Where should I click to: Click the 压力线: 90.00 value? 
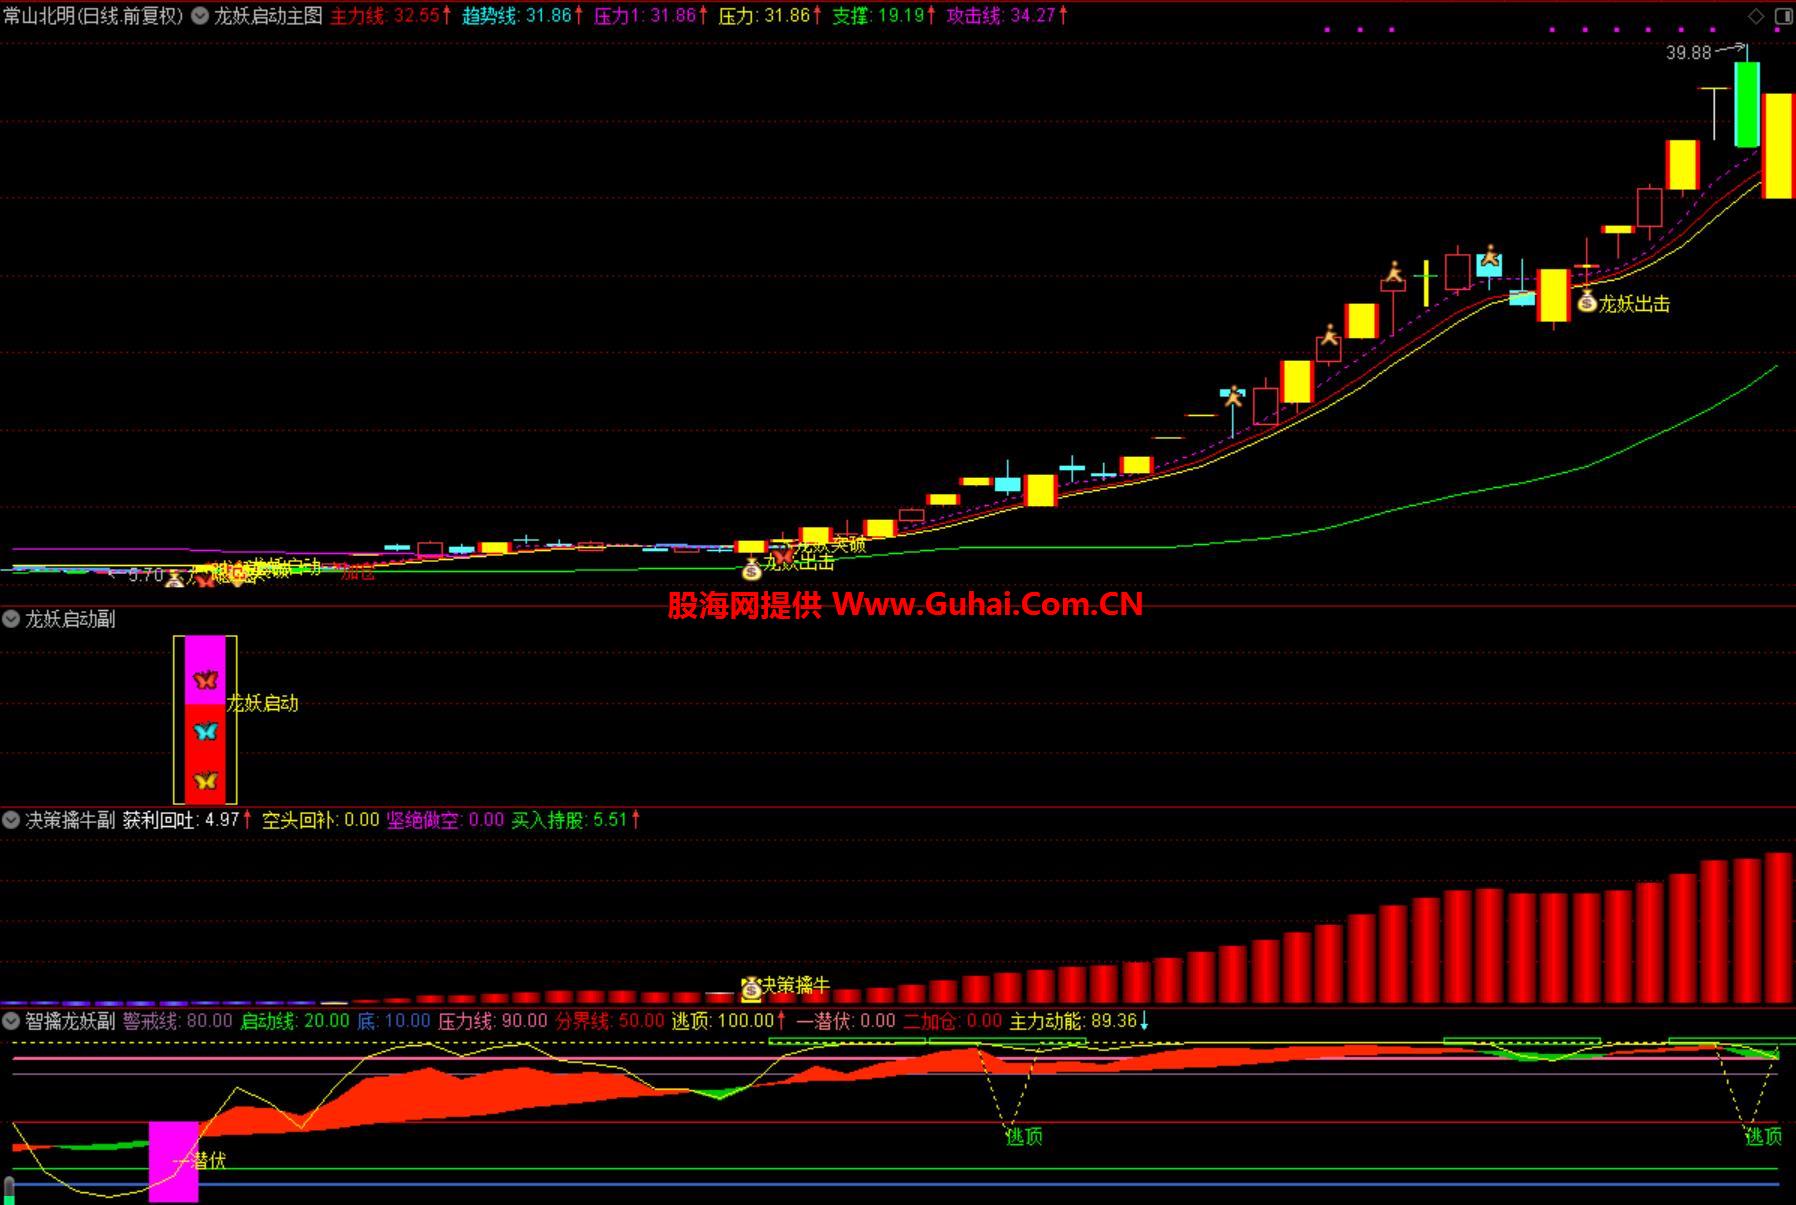(x=493, y=1021)
